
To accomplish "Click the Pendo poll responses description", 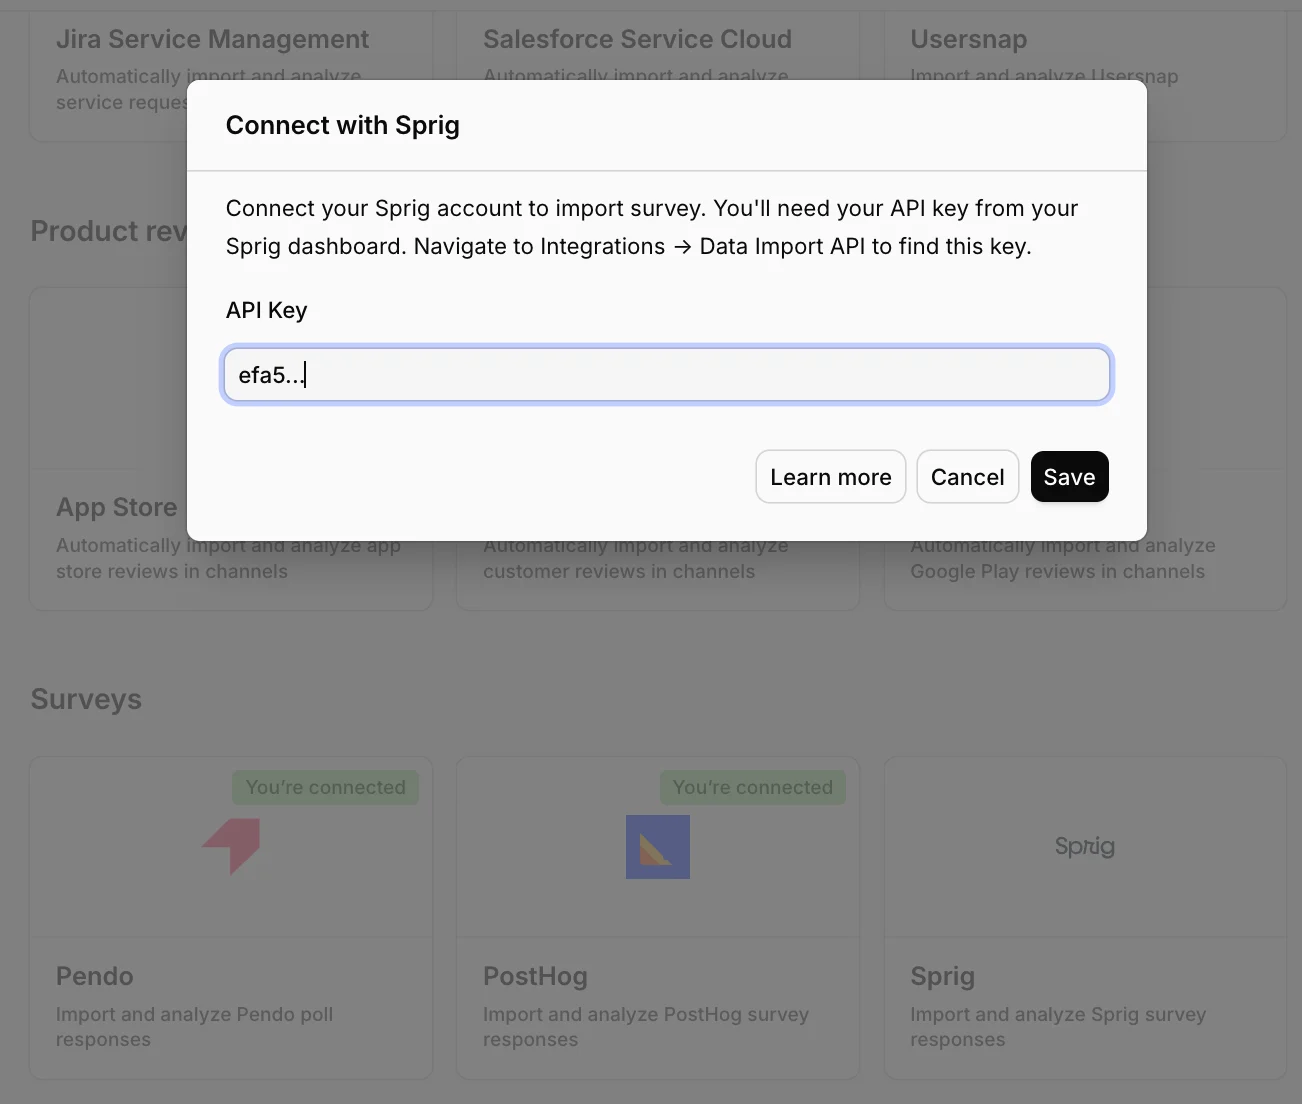I will pos(195,1027).
